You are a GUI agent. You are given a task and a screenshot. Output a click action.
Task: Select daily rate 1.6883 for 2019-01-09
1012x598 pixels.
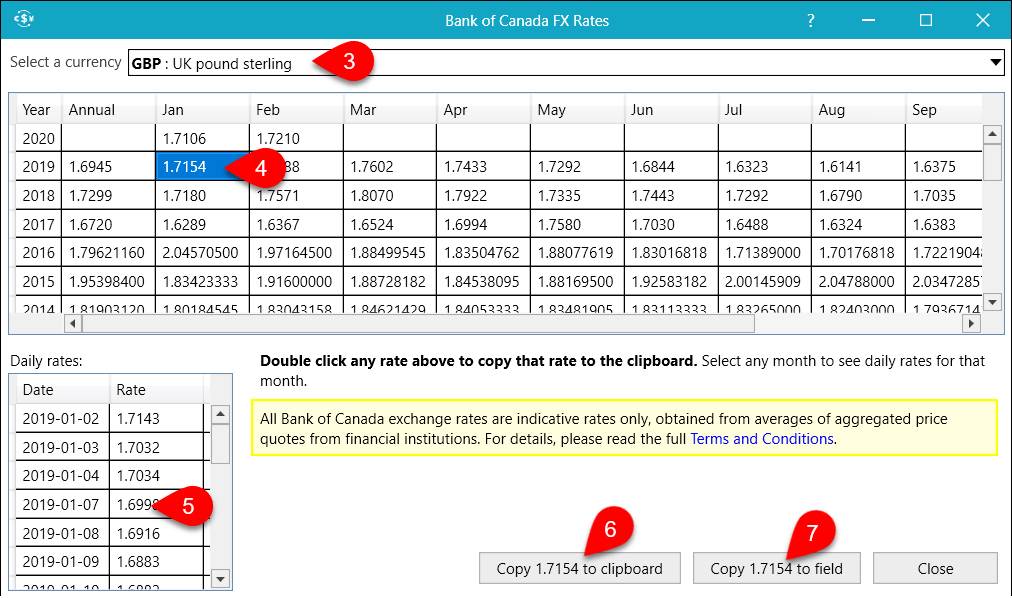[x=157, y=561]
